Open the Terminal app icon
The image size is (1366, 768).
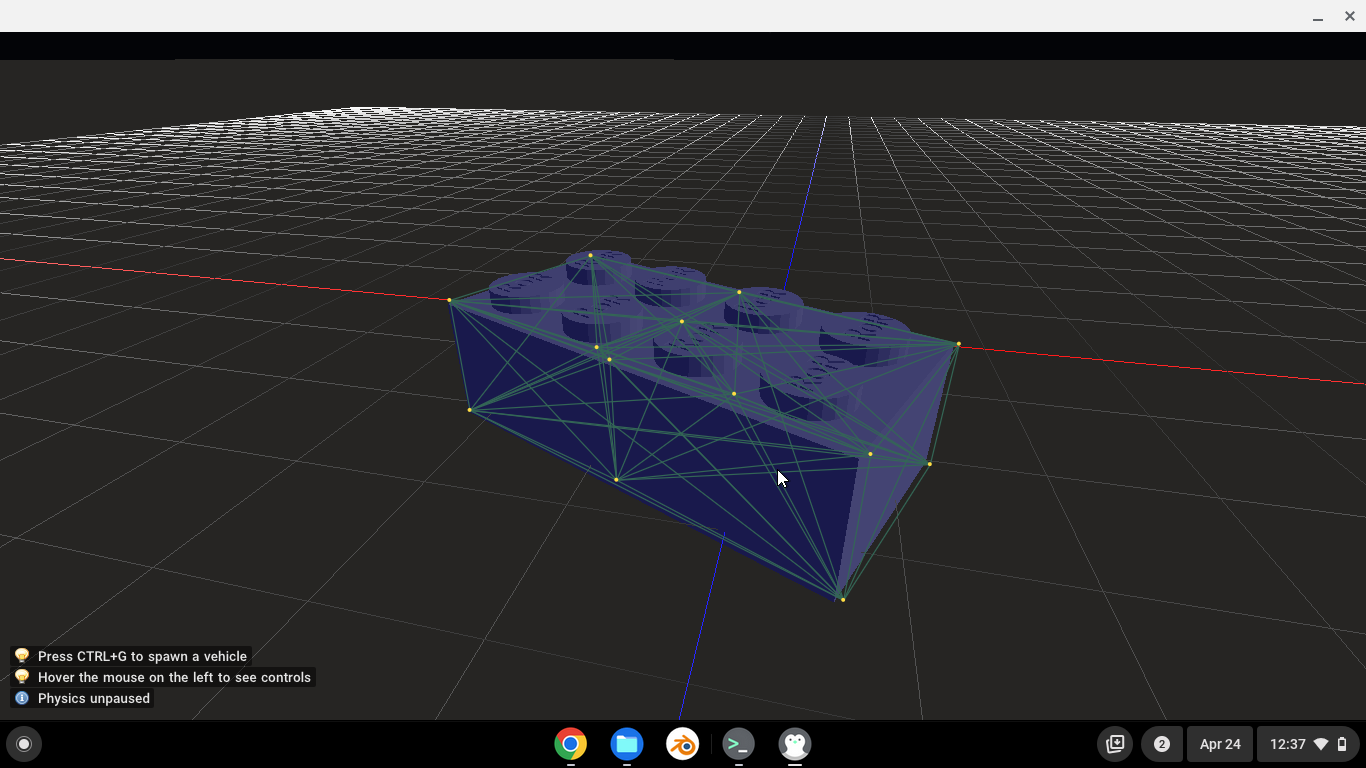(x=739, y=744)
